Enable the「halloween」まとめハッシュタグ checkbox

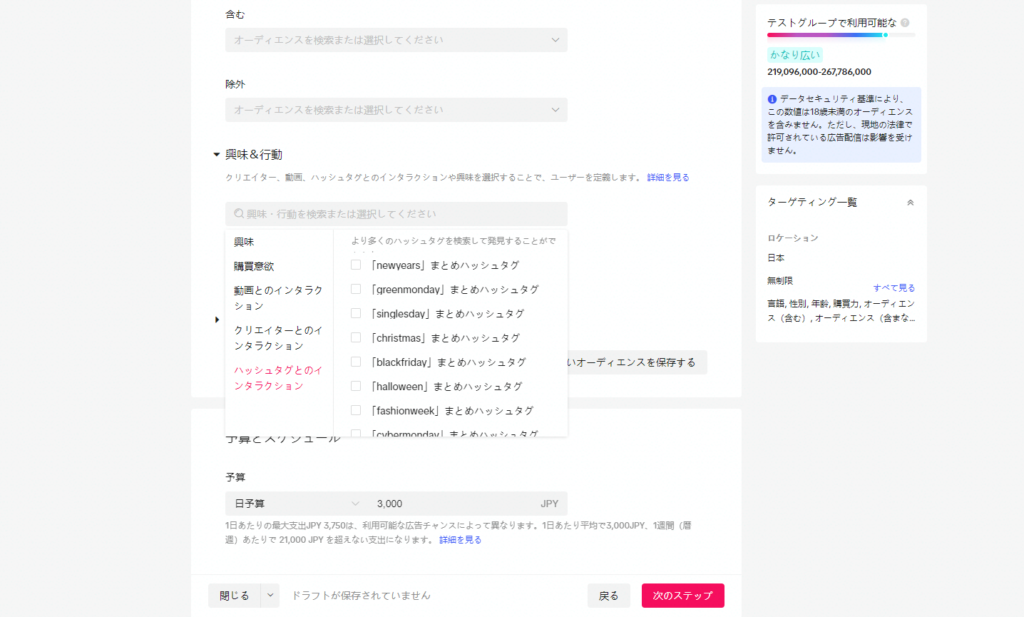point(356,386)
